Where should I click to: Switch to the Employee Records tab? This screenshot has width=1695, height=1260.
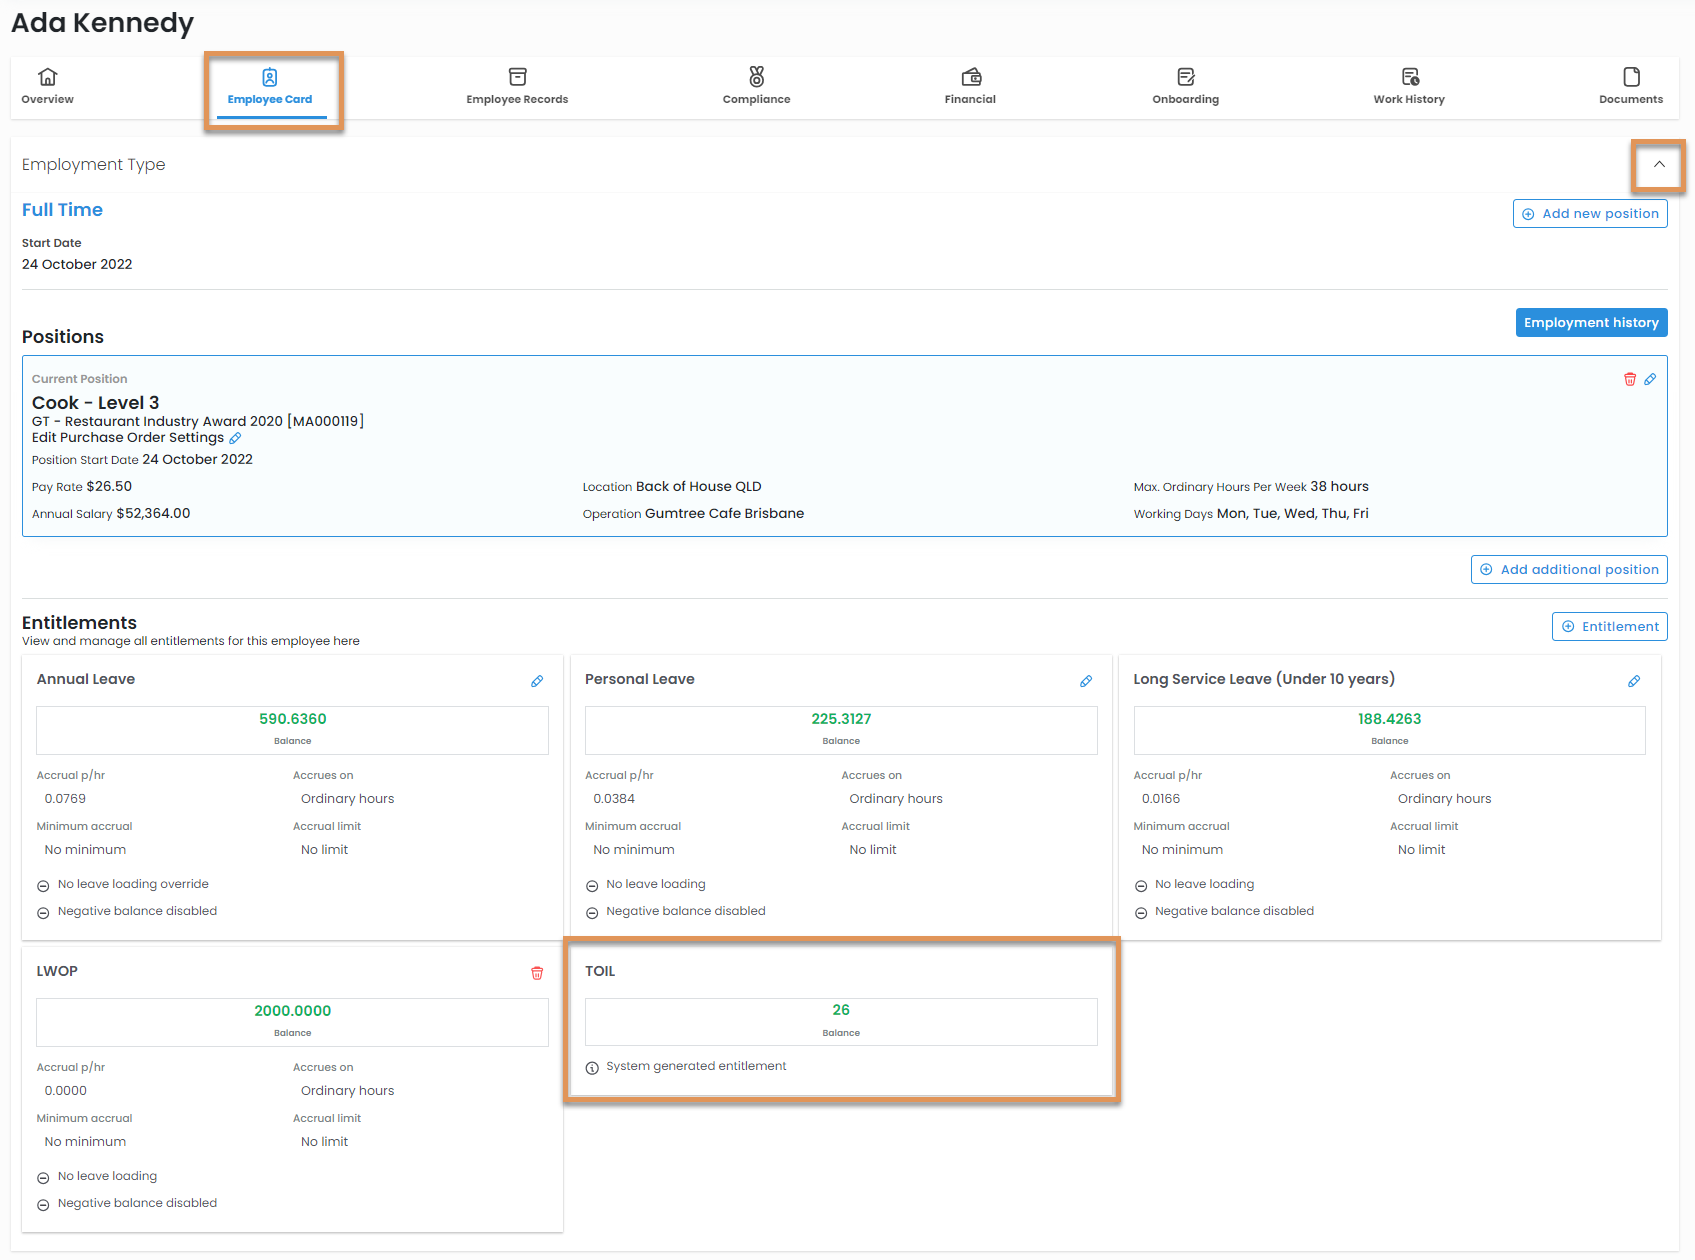click(517, 86)
